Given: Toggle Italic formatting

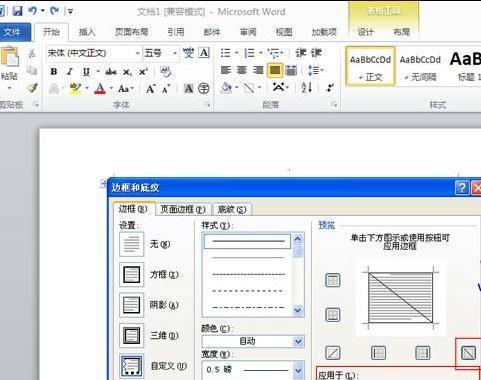Looking at the screenshot, I should tap(70, 72).
